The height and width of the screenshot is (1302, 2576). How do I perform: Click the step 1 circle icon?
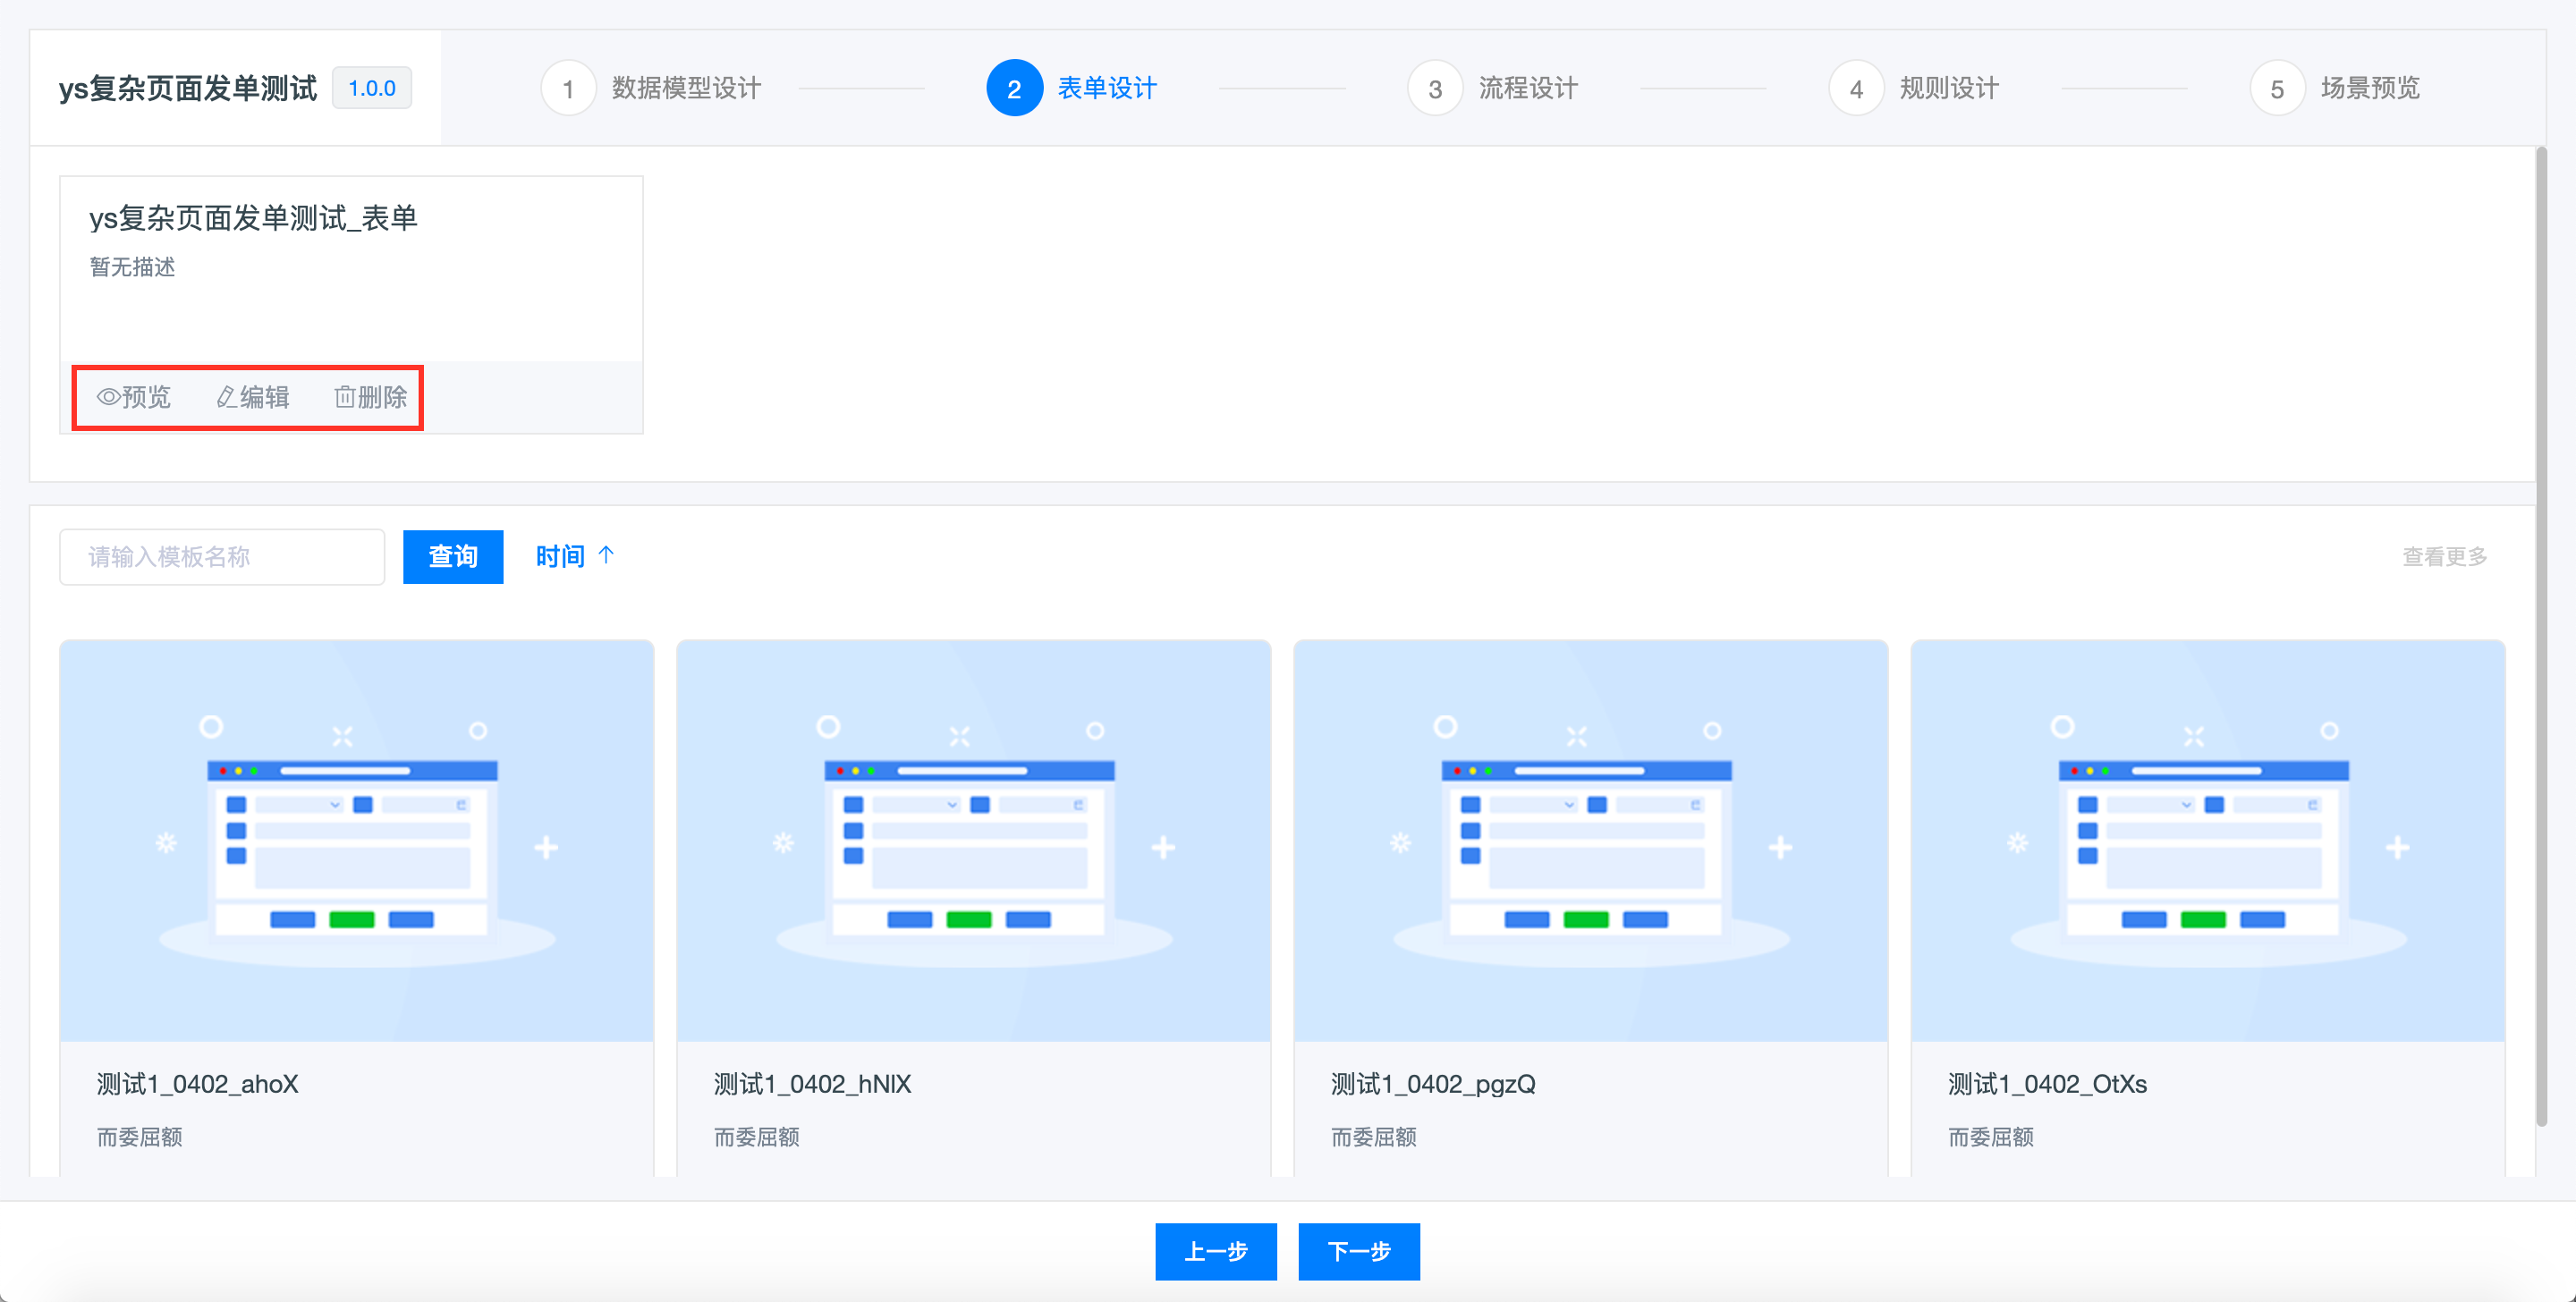click(x=568, y=89)
